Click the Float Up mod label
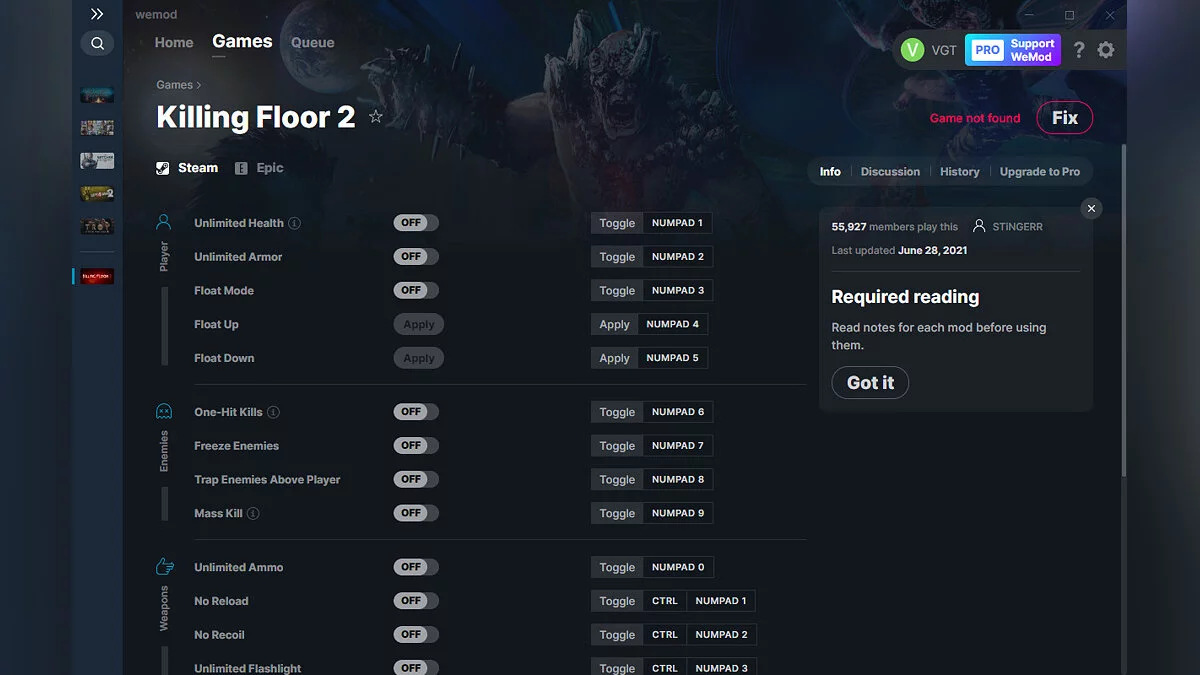Image resolution: width=1200 pixels, height=675 pixels. [x=216, y=324]
